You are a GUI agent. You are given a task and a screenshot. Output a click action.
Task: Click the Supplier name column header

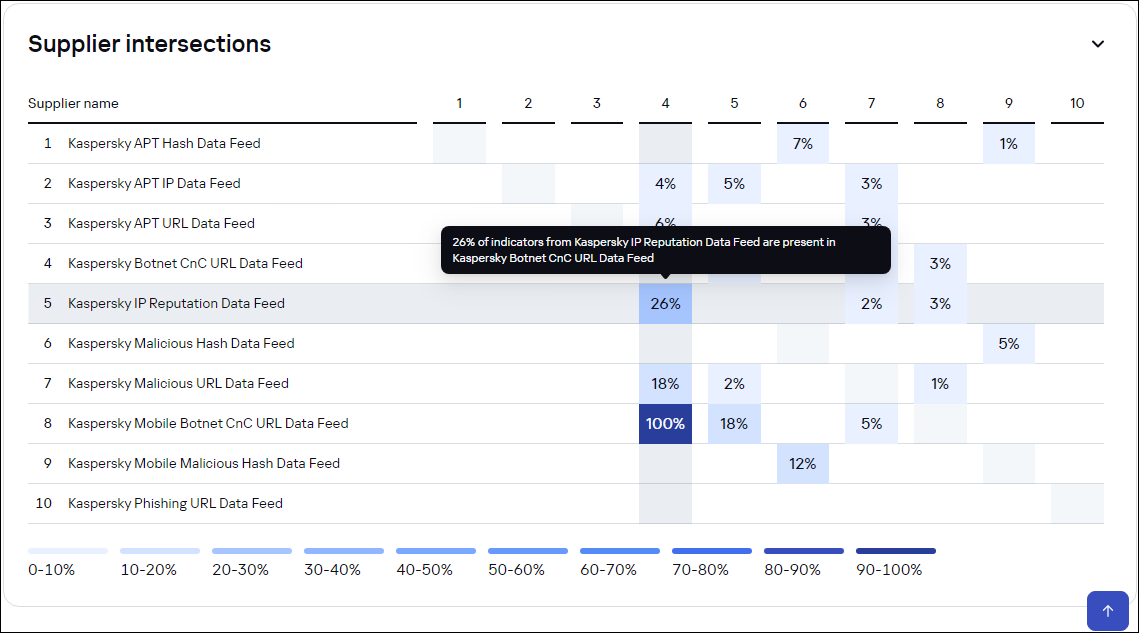[x=73, y=103]
